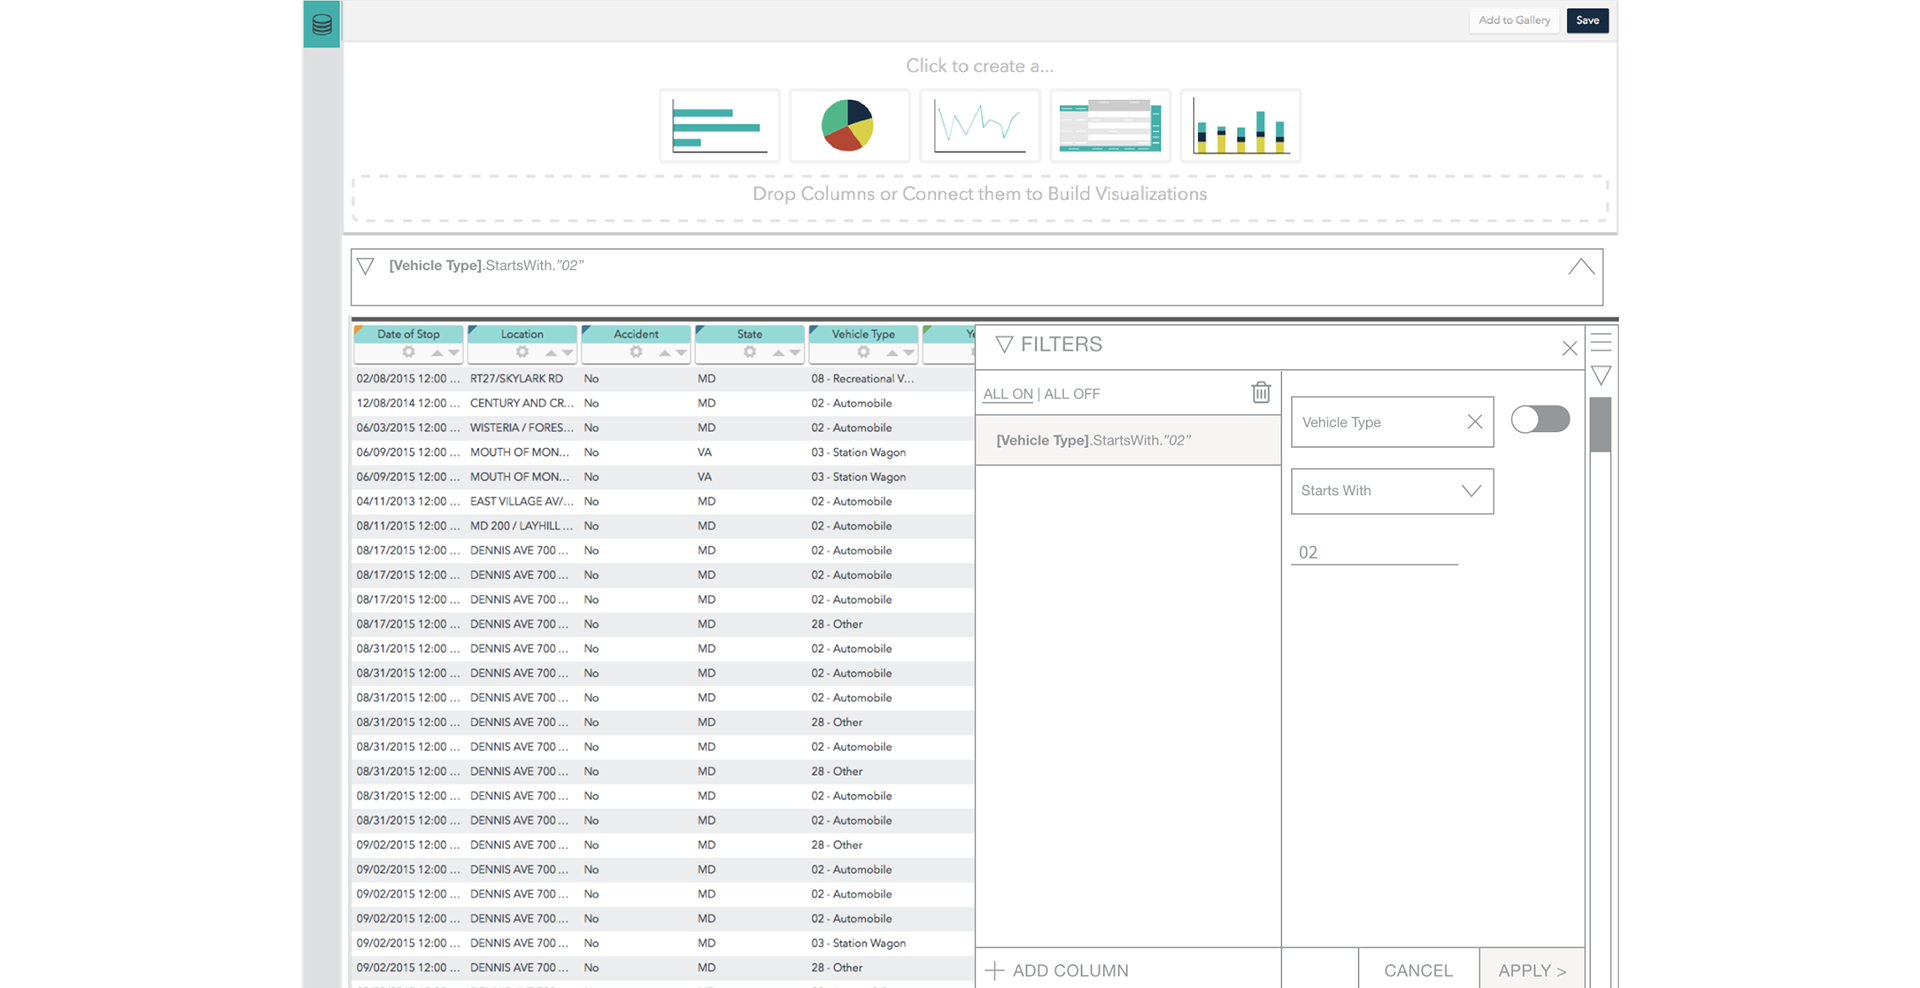Create a pie chart visualization
1920x988 pixels.
pyautogui.click(x=850, y=126)
